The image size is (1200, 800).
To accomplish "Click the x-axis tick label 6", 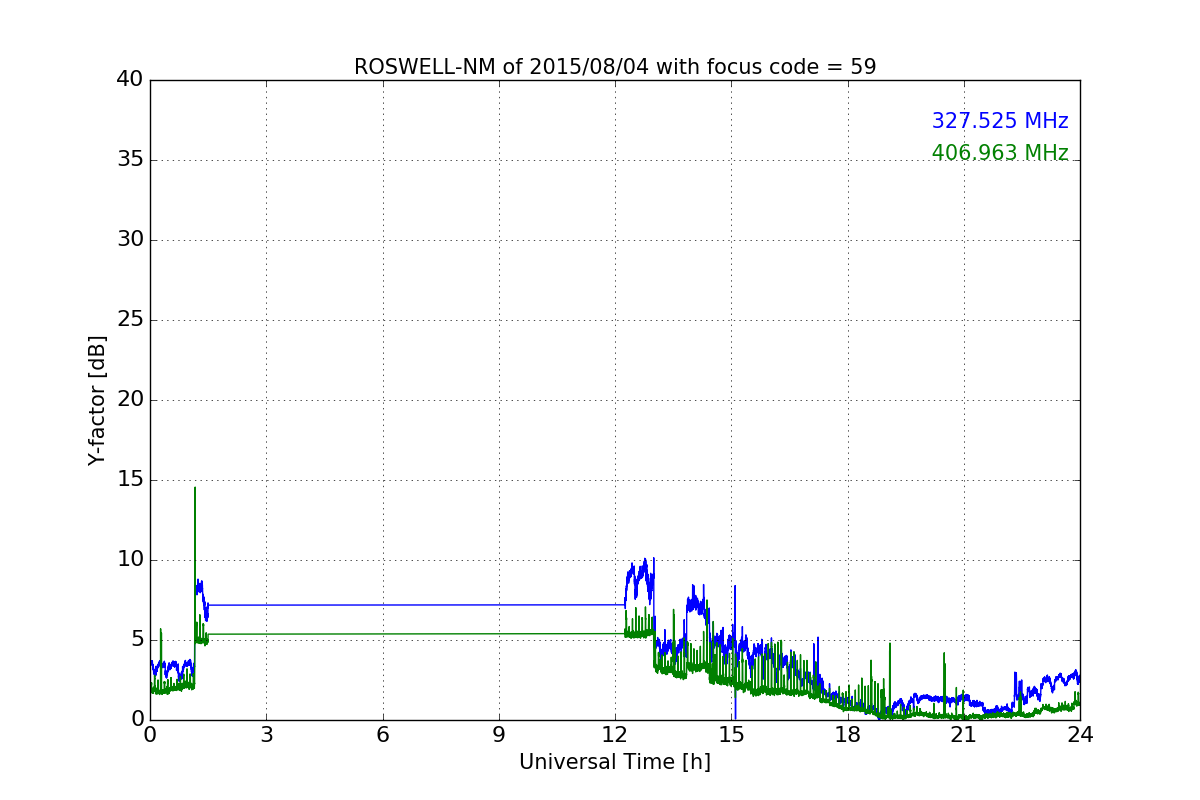I will (383, 734).
